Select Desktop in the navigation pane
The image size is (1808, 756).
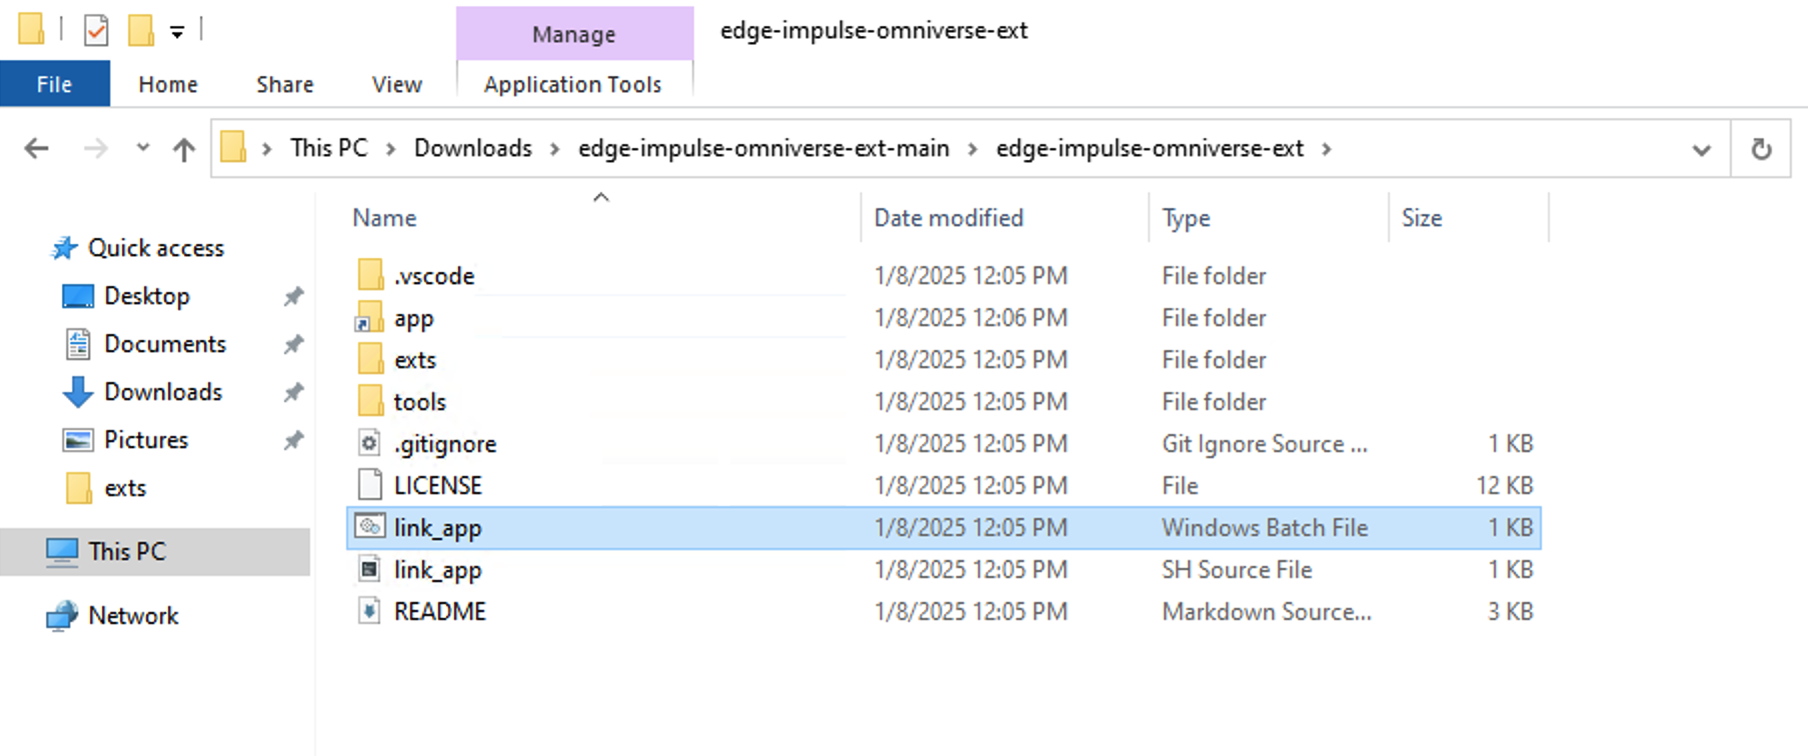(x=147, y=296)
